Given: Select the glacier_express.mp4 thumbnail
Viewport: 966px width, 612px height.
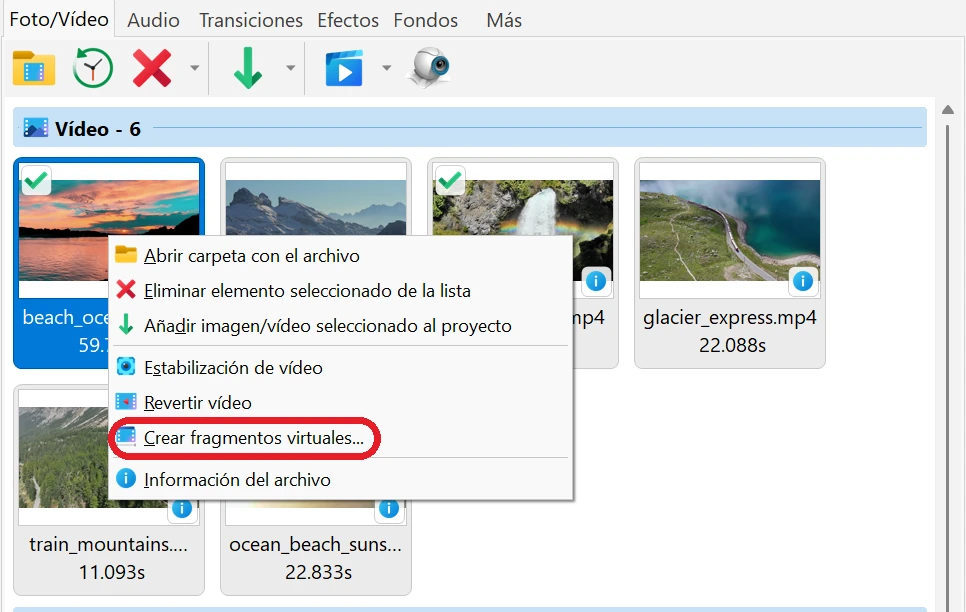Looking at the screenshot, I should tap(729, 231).
